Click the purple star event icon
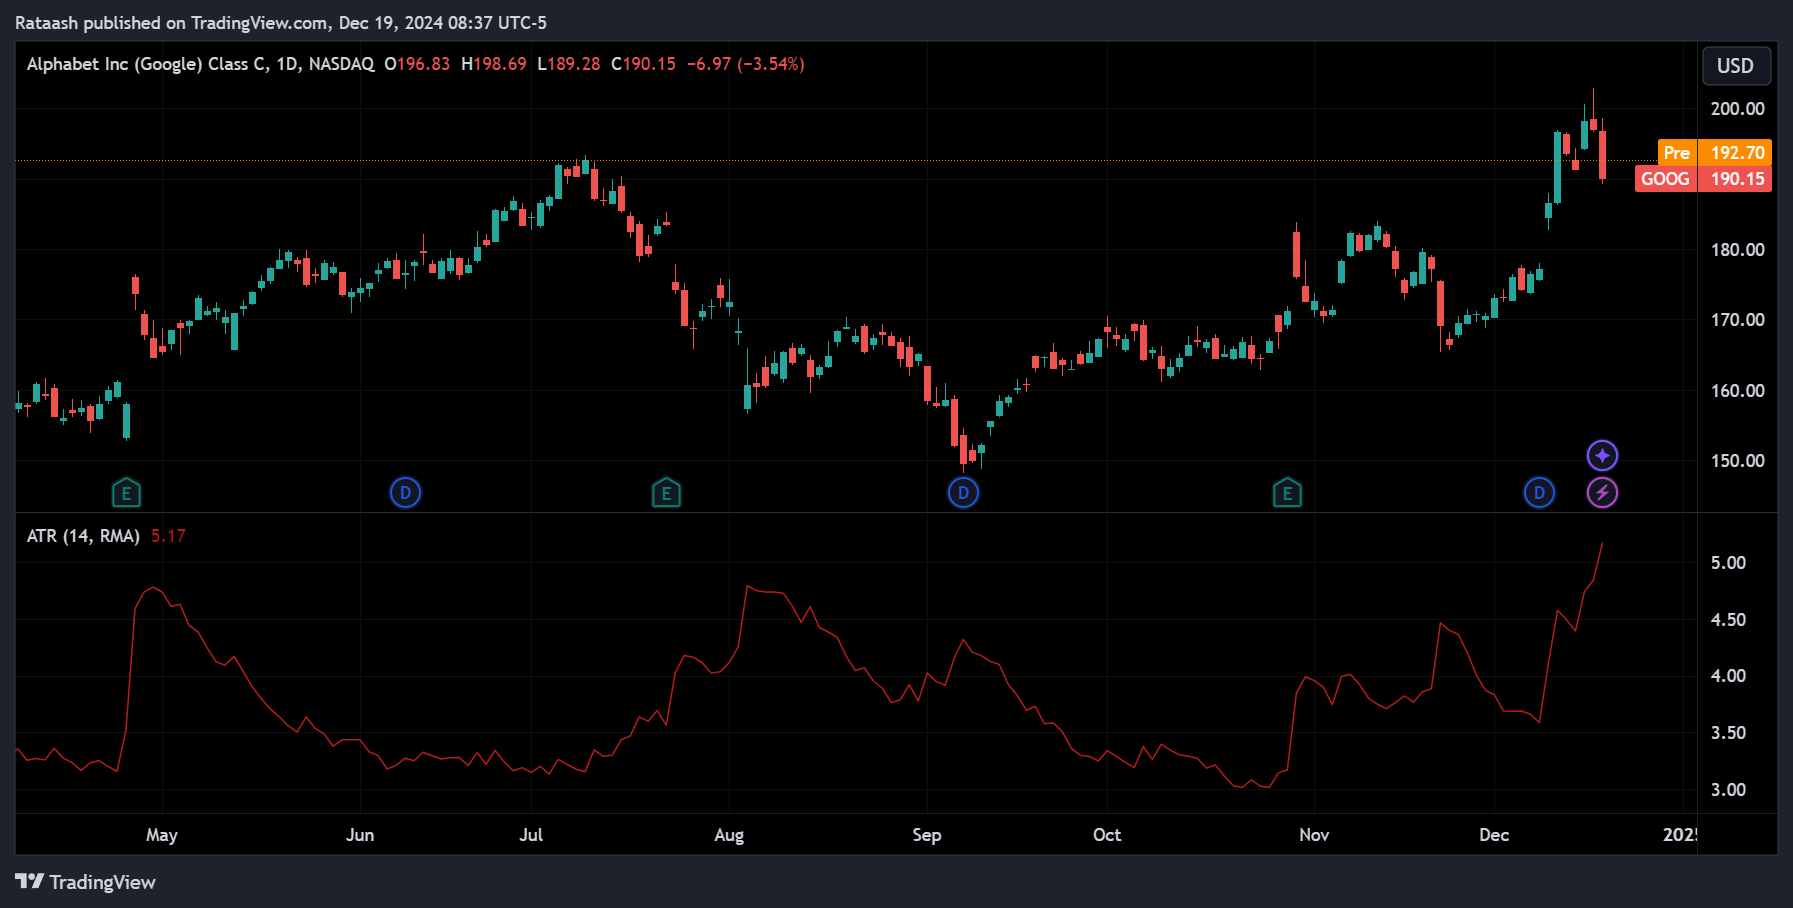Image resolution: width=1793 pixels, height=908 pixels. point(1602,456)
